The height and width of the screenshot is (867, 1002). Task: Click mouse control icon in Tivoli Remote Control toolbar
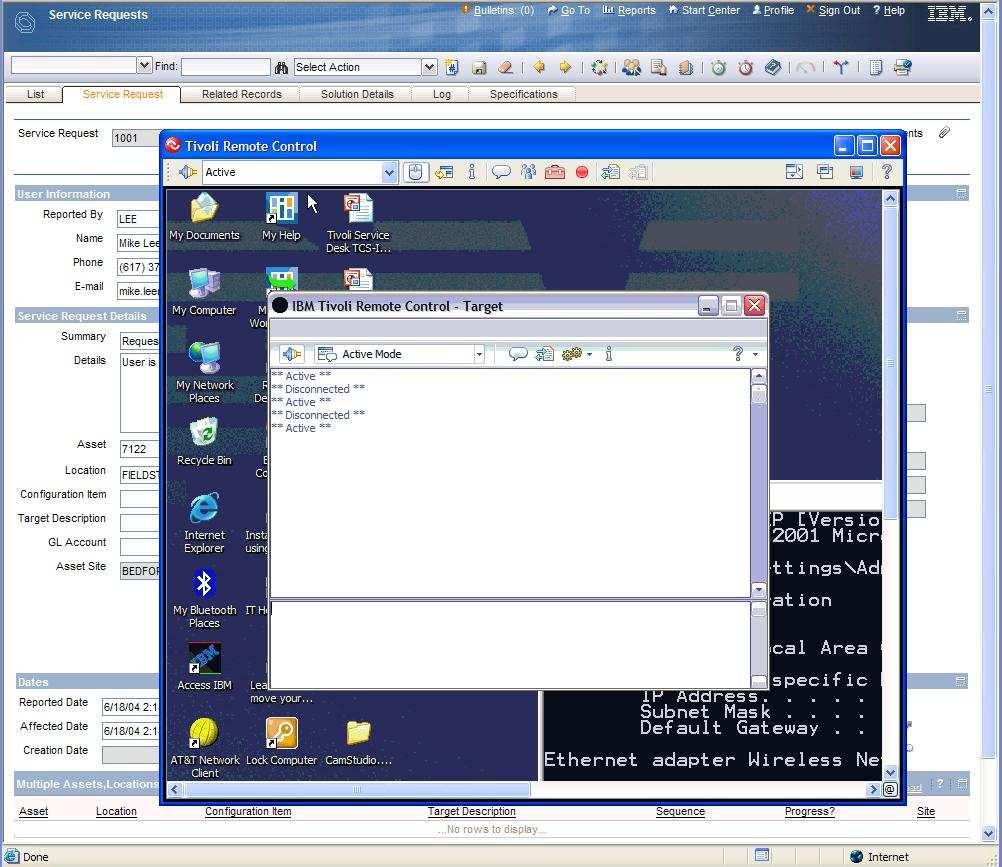tap(415, 172)
